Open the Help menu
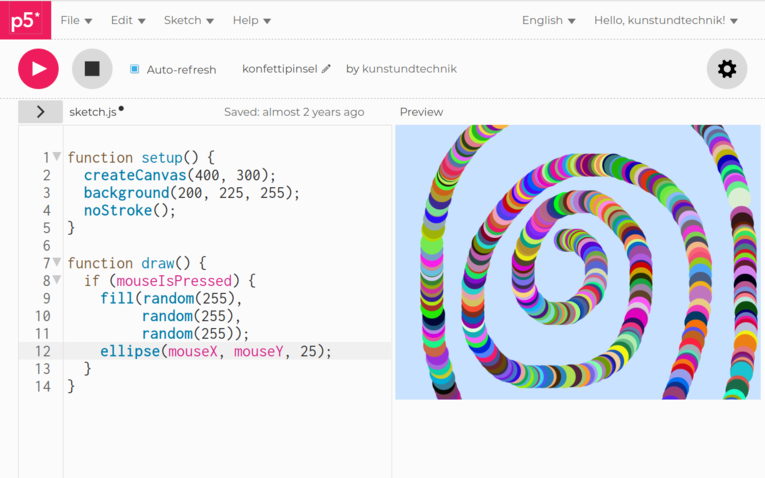765x478 pixels. (x=251, y=20)
